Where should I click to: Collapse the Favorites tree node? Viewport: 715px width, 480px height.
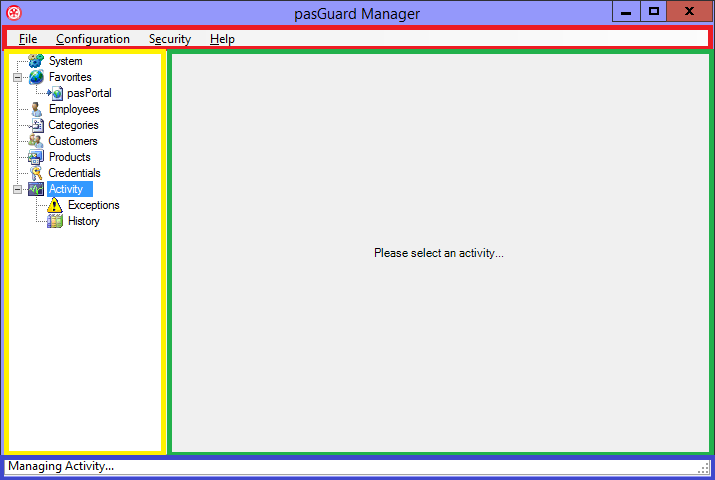(17, 77)
